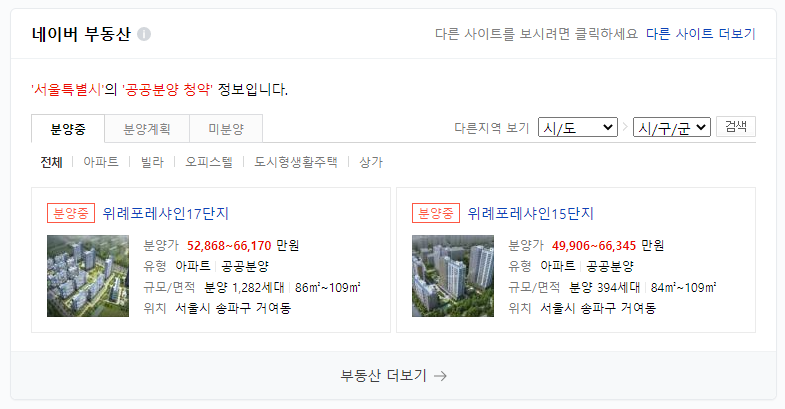Select the 전체 filter
This screenshot has width=785, height=409.
(x=52, y=162)
